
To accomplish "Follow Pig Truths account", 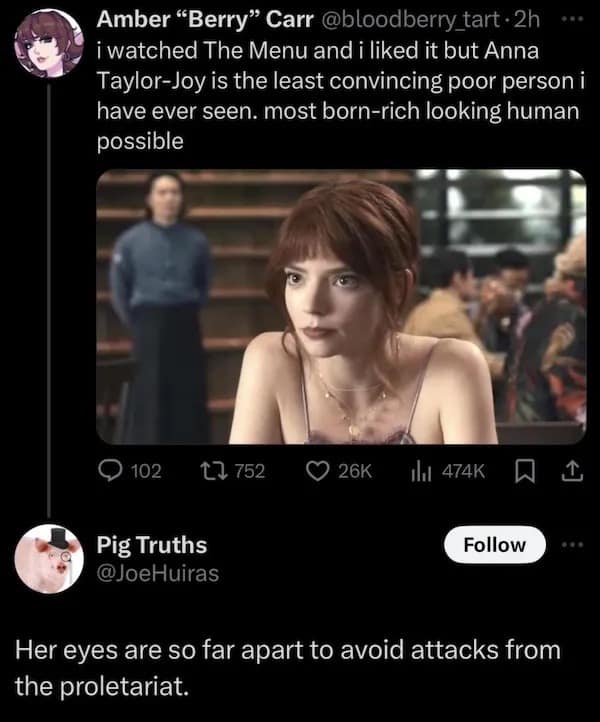I will tap(494, 545).
